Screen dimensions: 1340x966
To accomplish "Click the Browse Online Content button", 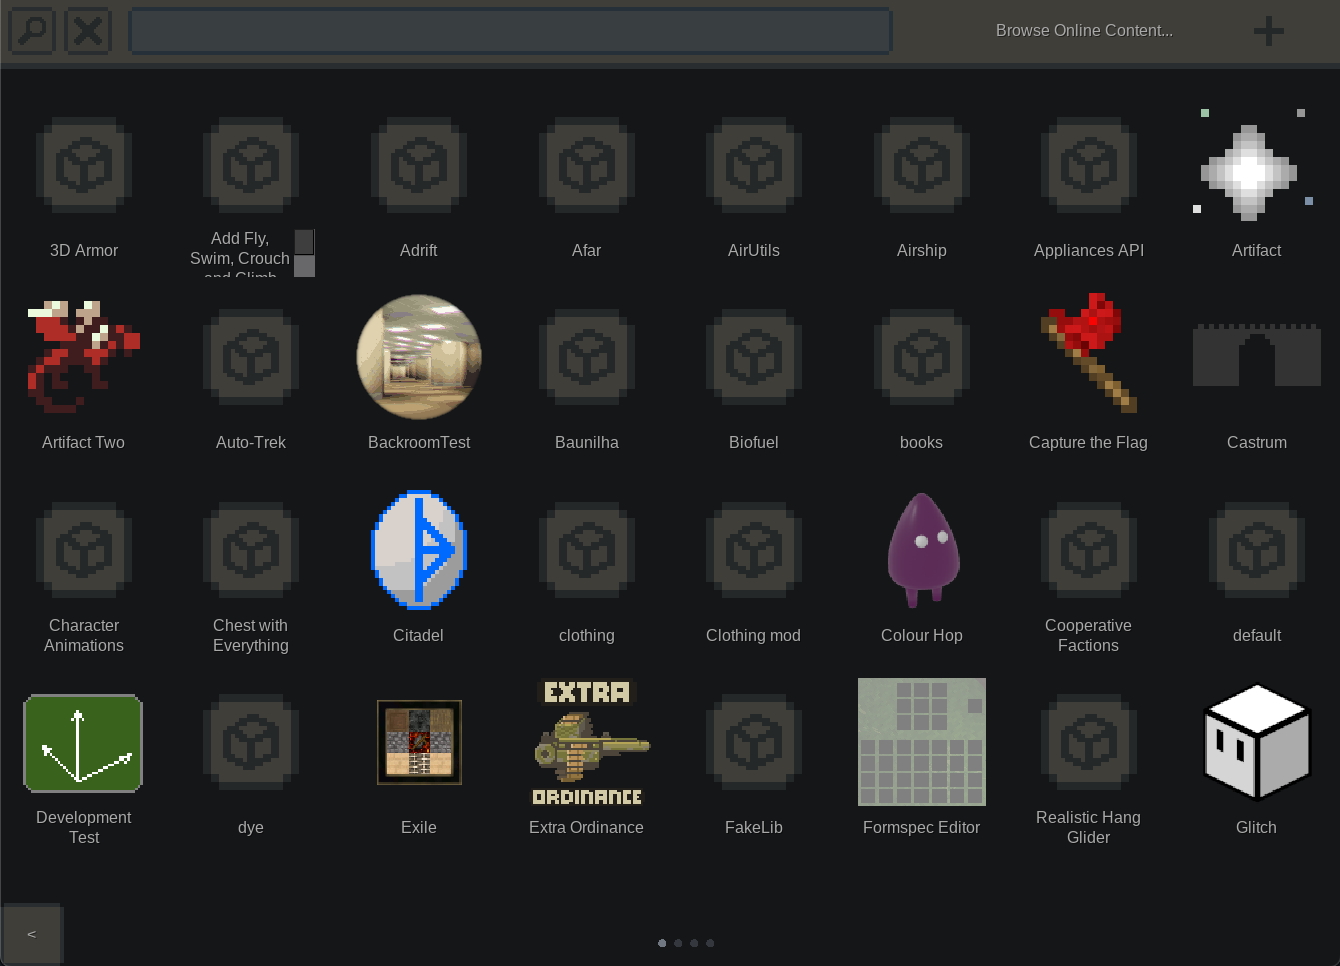I will [1084, 31].
